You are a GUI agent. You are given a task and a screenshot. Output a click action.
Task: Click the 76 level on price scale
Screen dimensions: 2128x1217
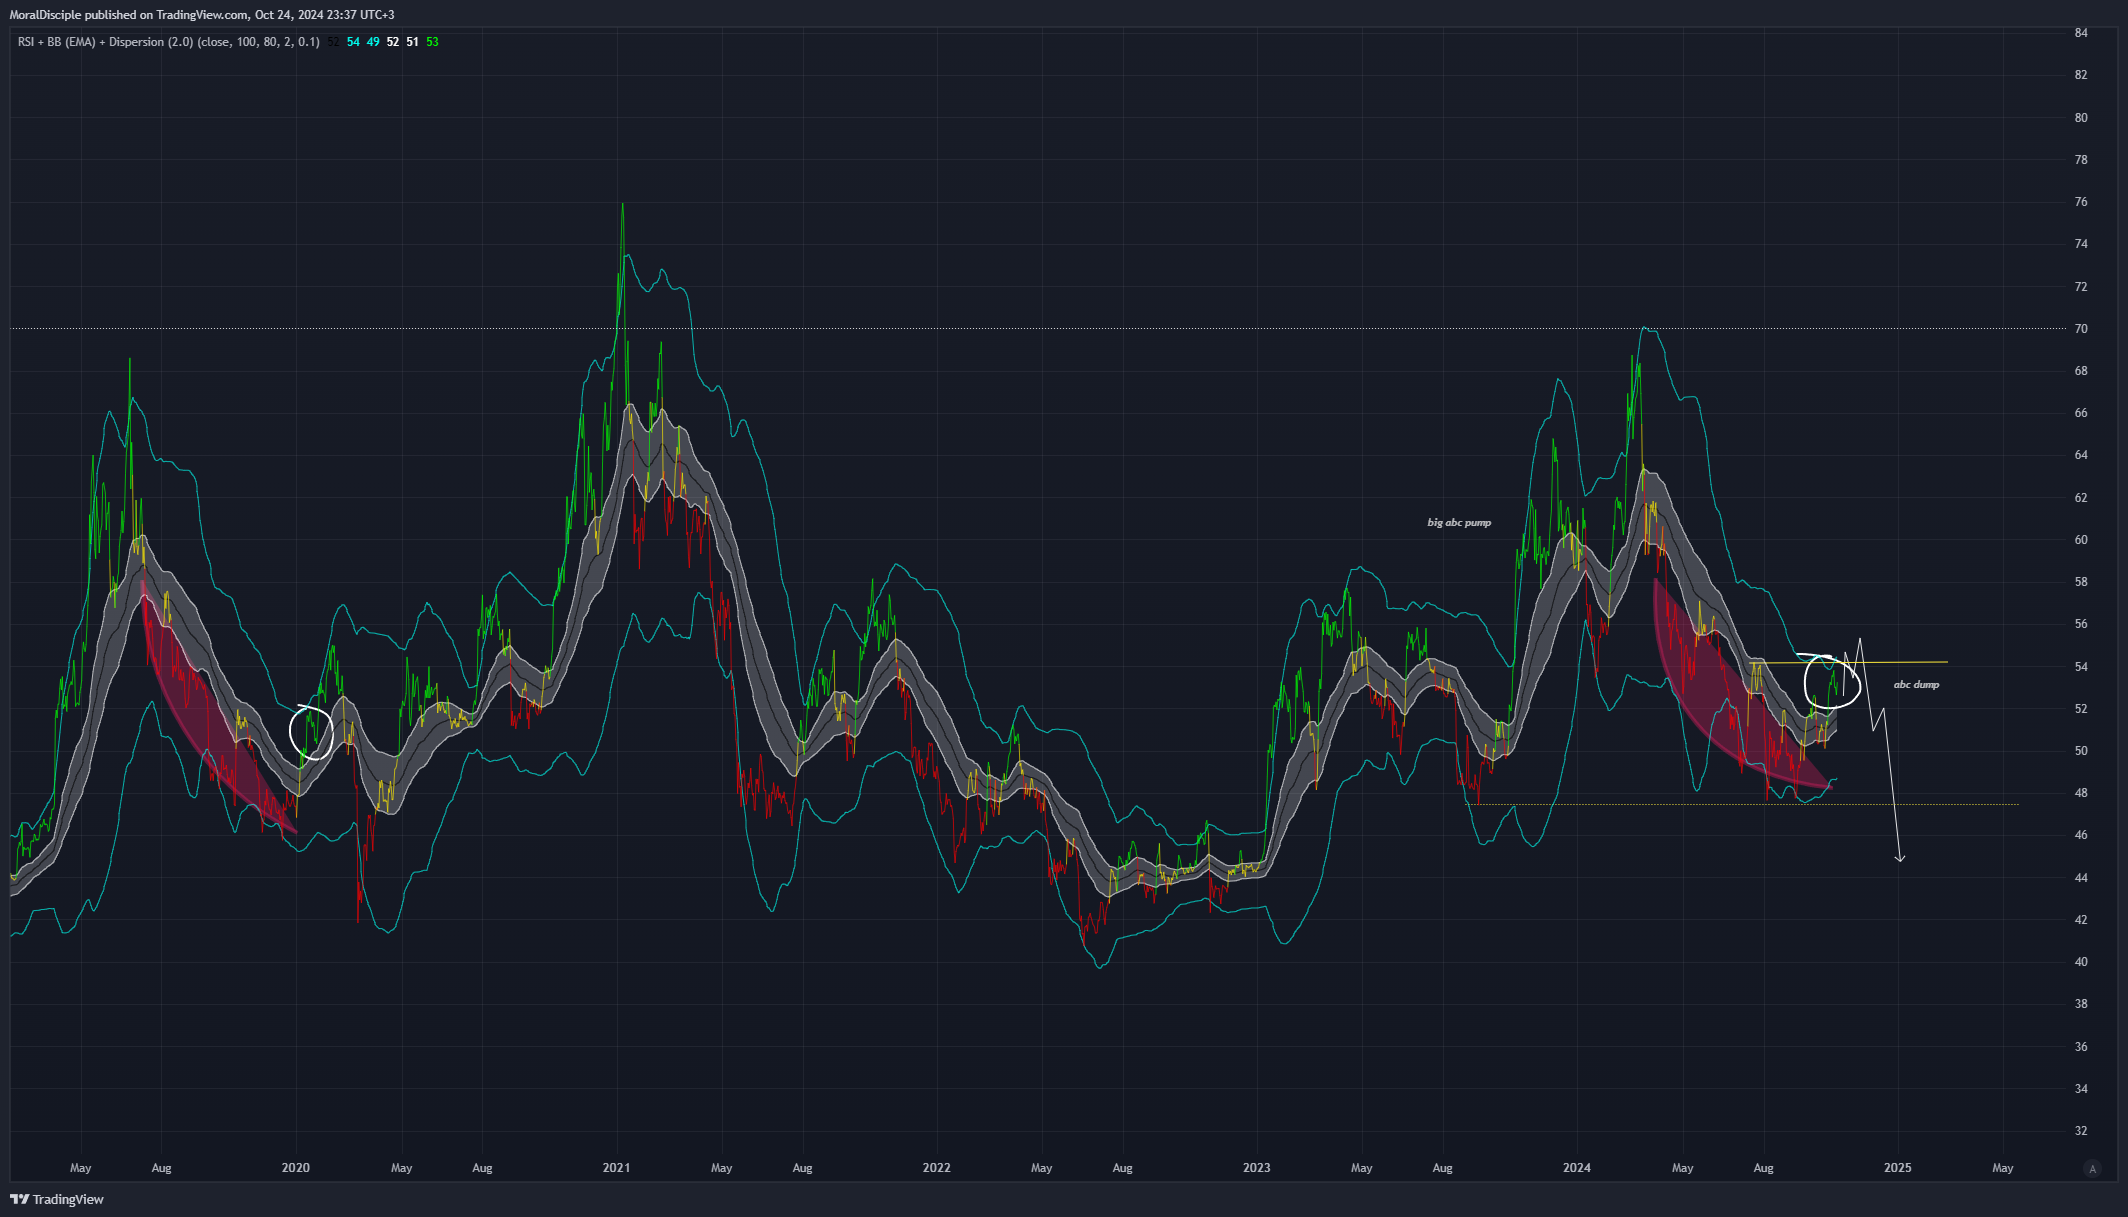point(2081,202)
